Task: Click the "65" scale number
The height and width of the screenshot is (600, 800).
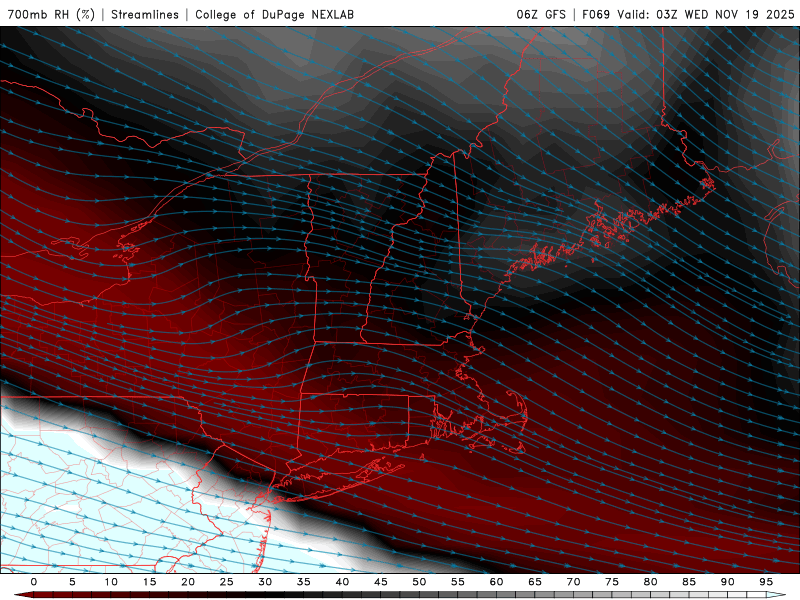Action: click(535, 582)
